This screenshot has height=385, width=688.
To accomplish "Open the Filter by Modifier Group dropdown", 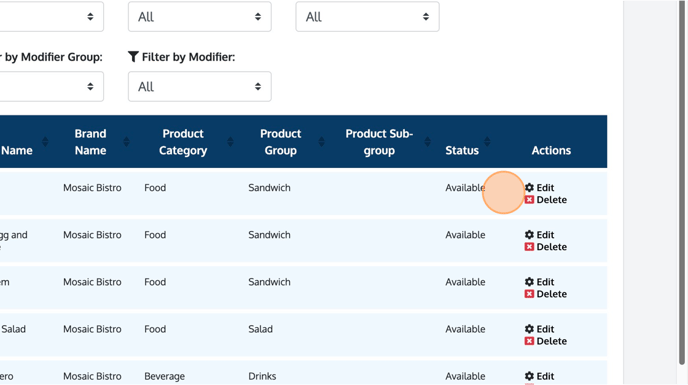I will [51, 86].
